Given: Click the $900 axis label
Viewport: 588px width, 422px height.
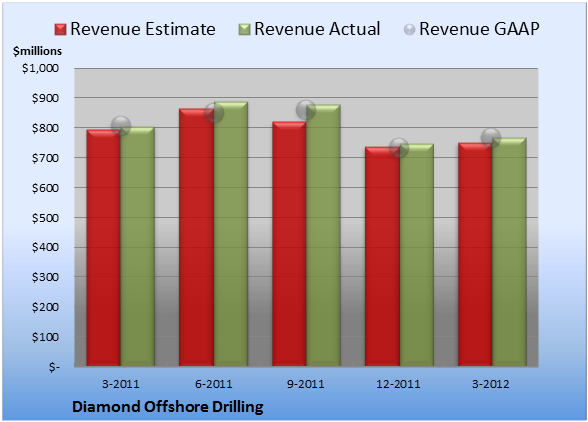Looking at the screenshot, I should point(45,98).
